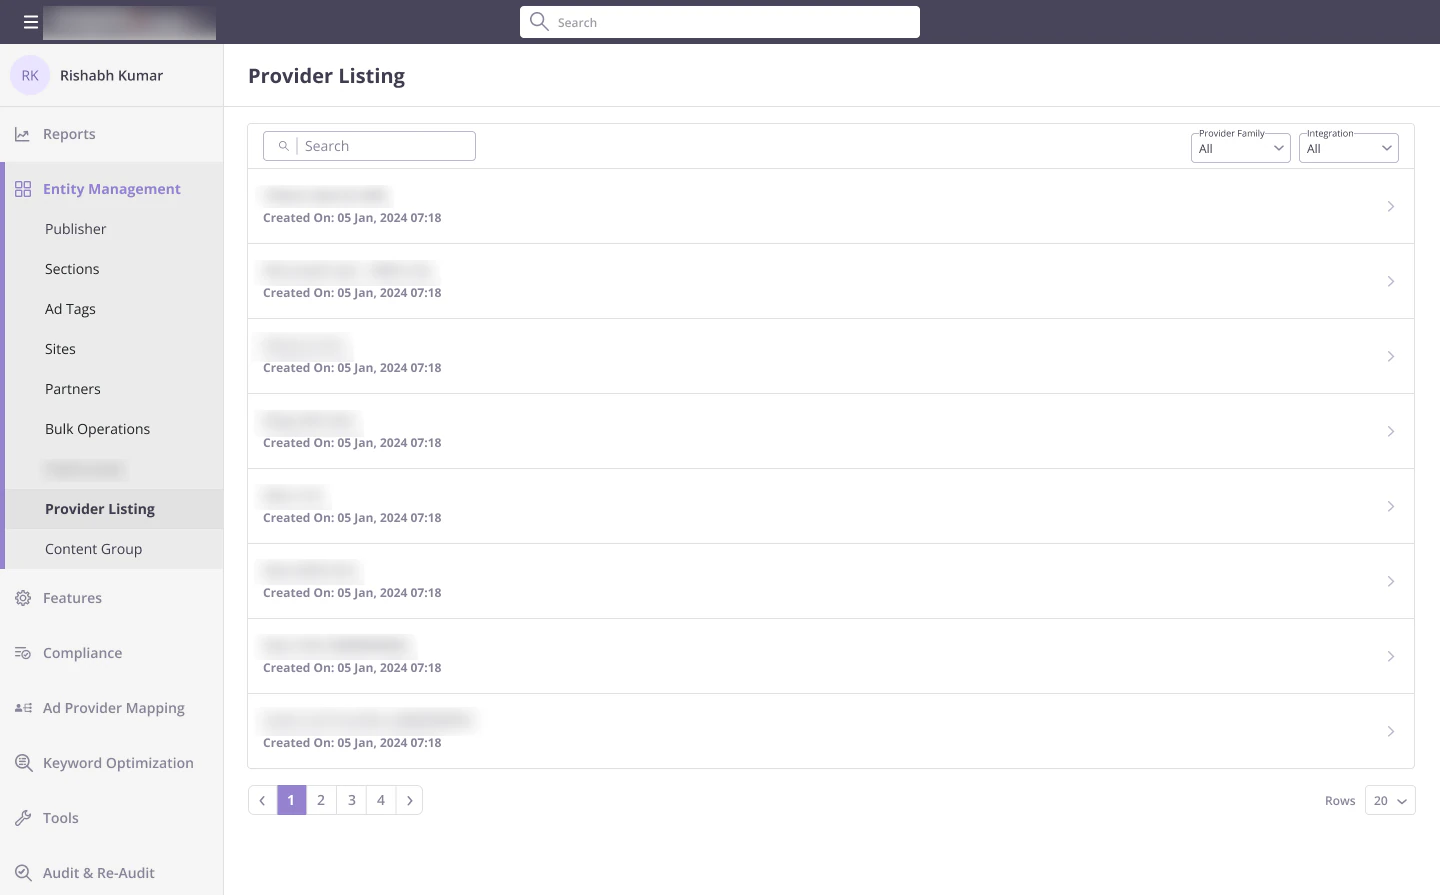Click the top global Search field

[x=720, y=22]
